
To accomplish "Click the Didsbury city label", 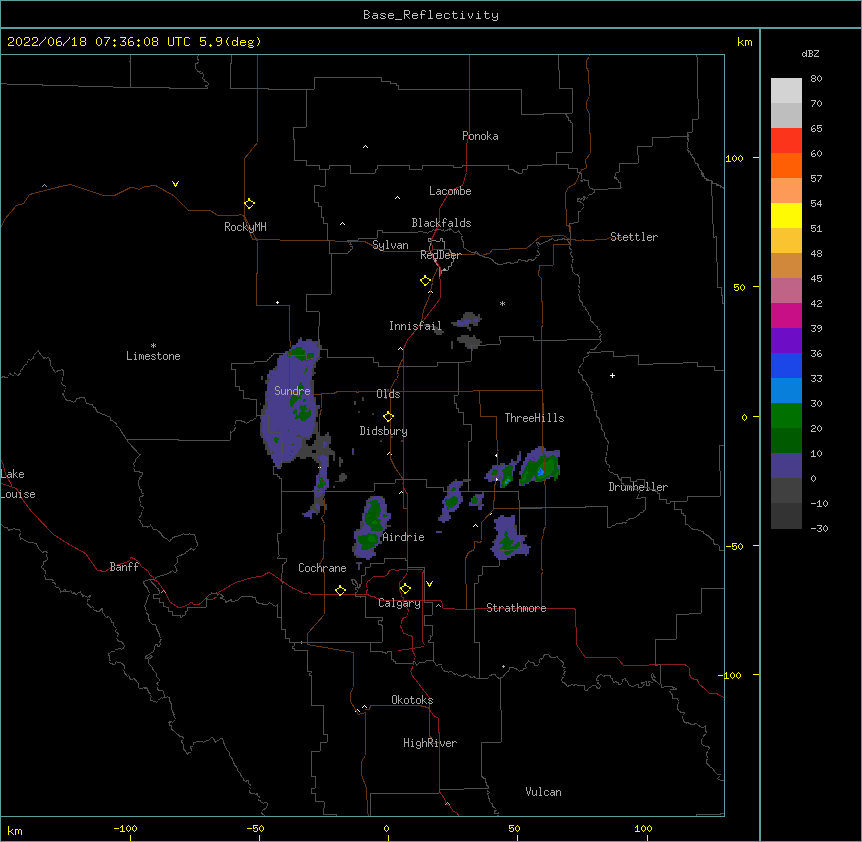I will click(384, 431).
